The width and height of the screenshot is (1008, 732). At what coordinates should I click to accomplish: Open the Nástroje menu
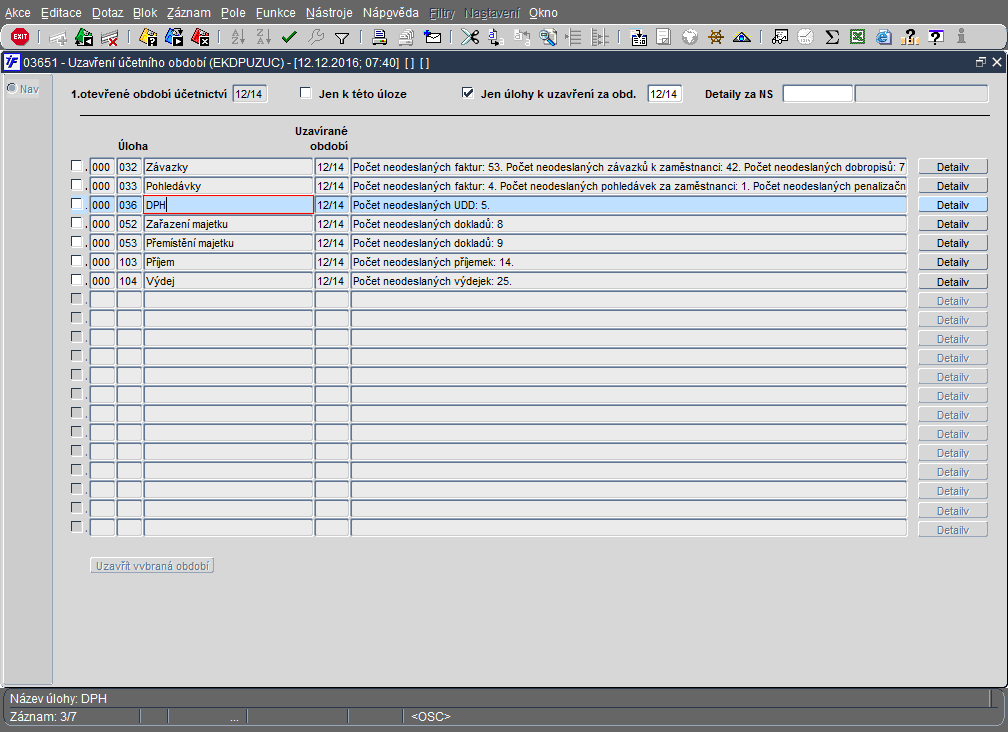329,13
